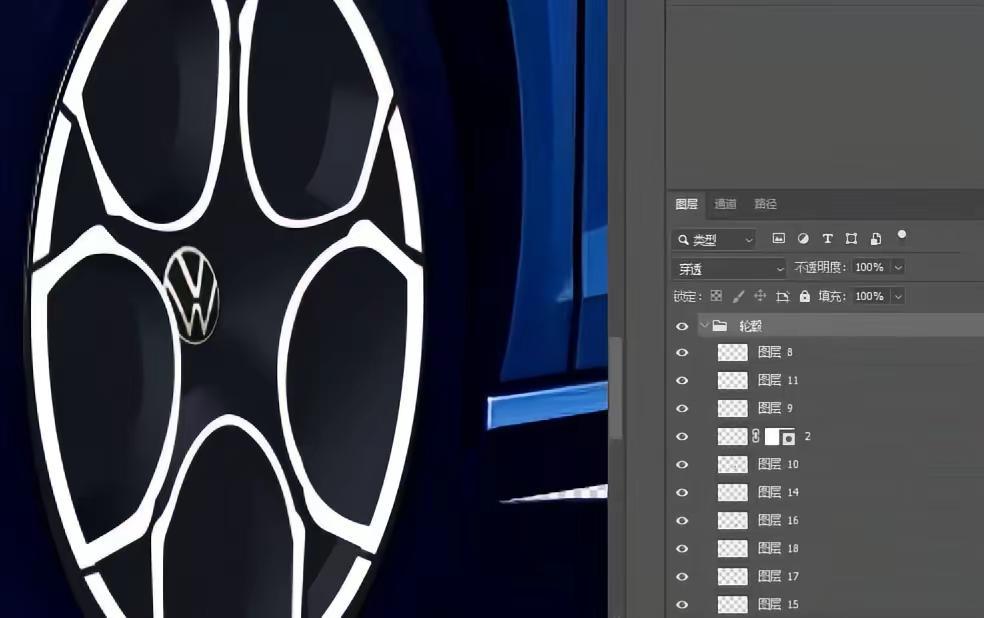This screenshot has height=618, width=984.
Task: Select the 图层 11 thumbnail
Action: click(x=732, y=380)
